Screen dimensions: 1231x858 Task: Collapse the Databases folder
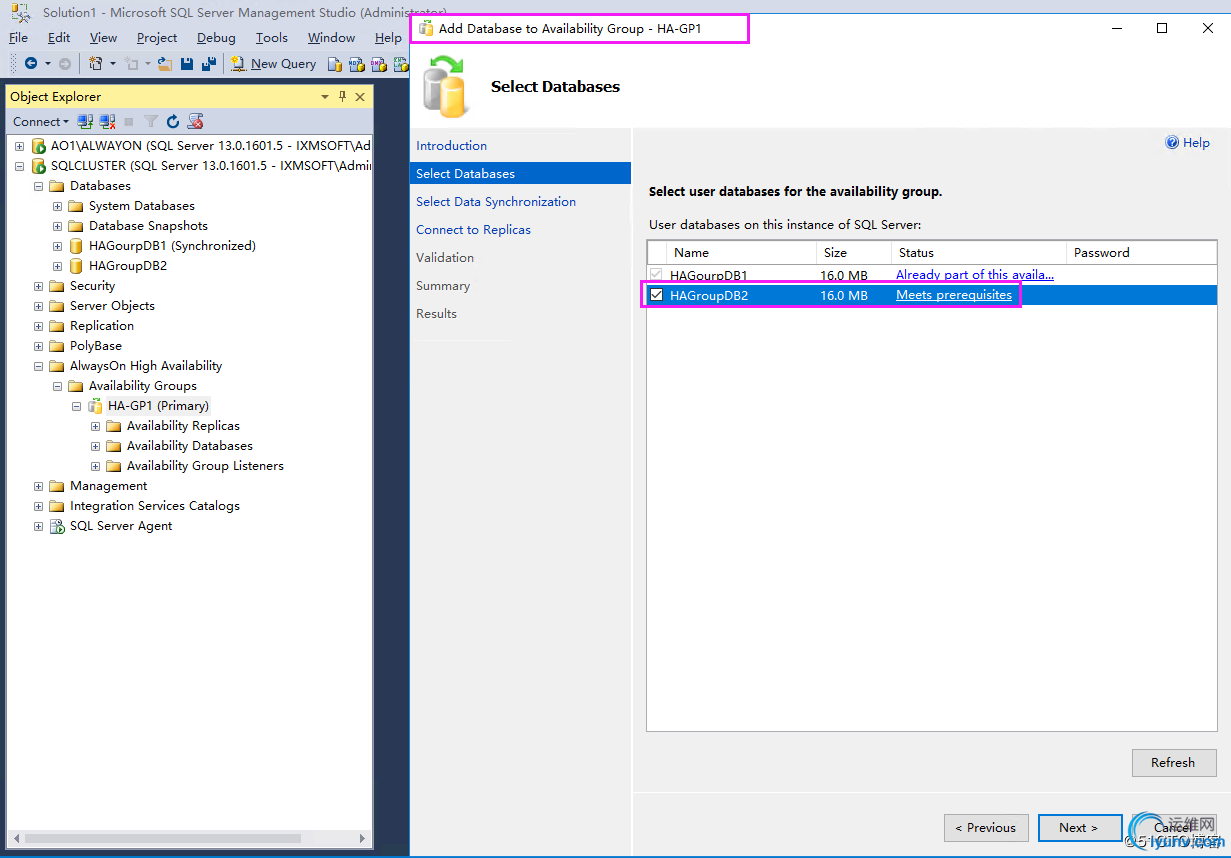point(38,186)
